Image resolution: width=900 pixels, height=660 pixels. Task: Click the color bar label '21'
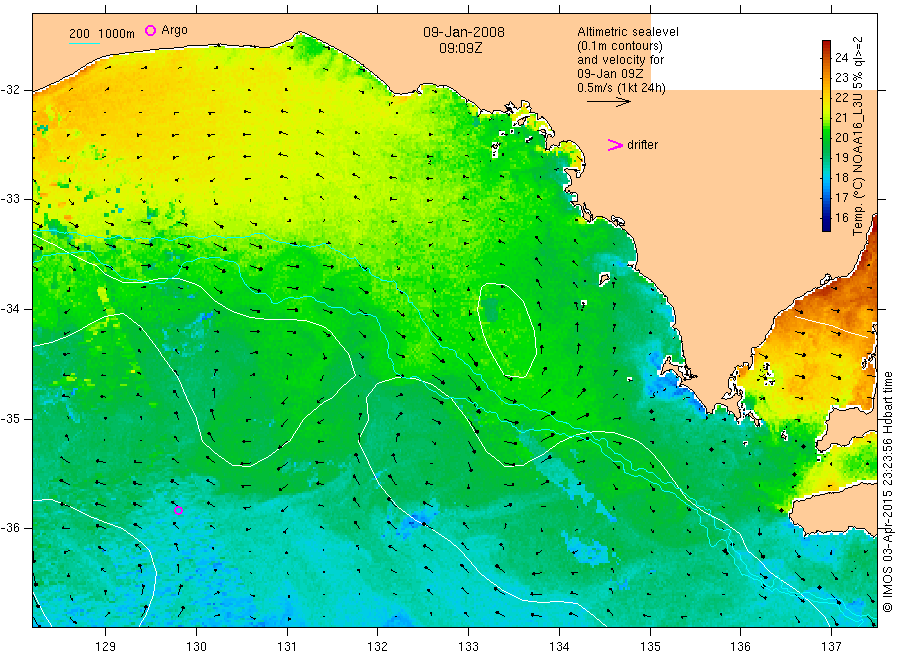841,118
